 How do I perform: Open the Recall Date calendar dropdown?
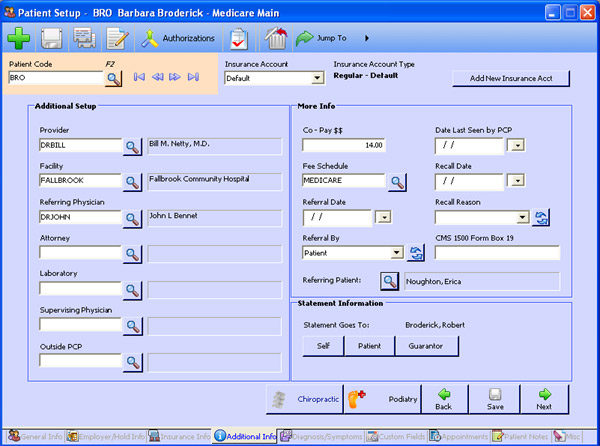point(517,181)
